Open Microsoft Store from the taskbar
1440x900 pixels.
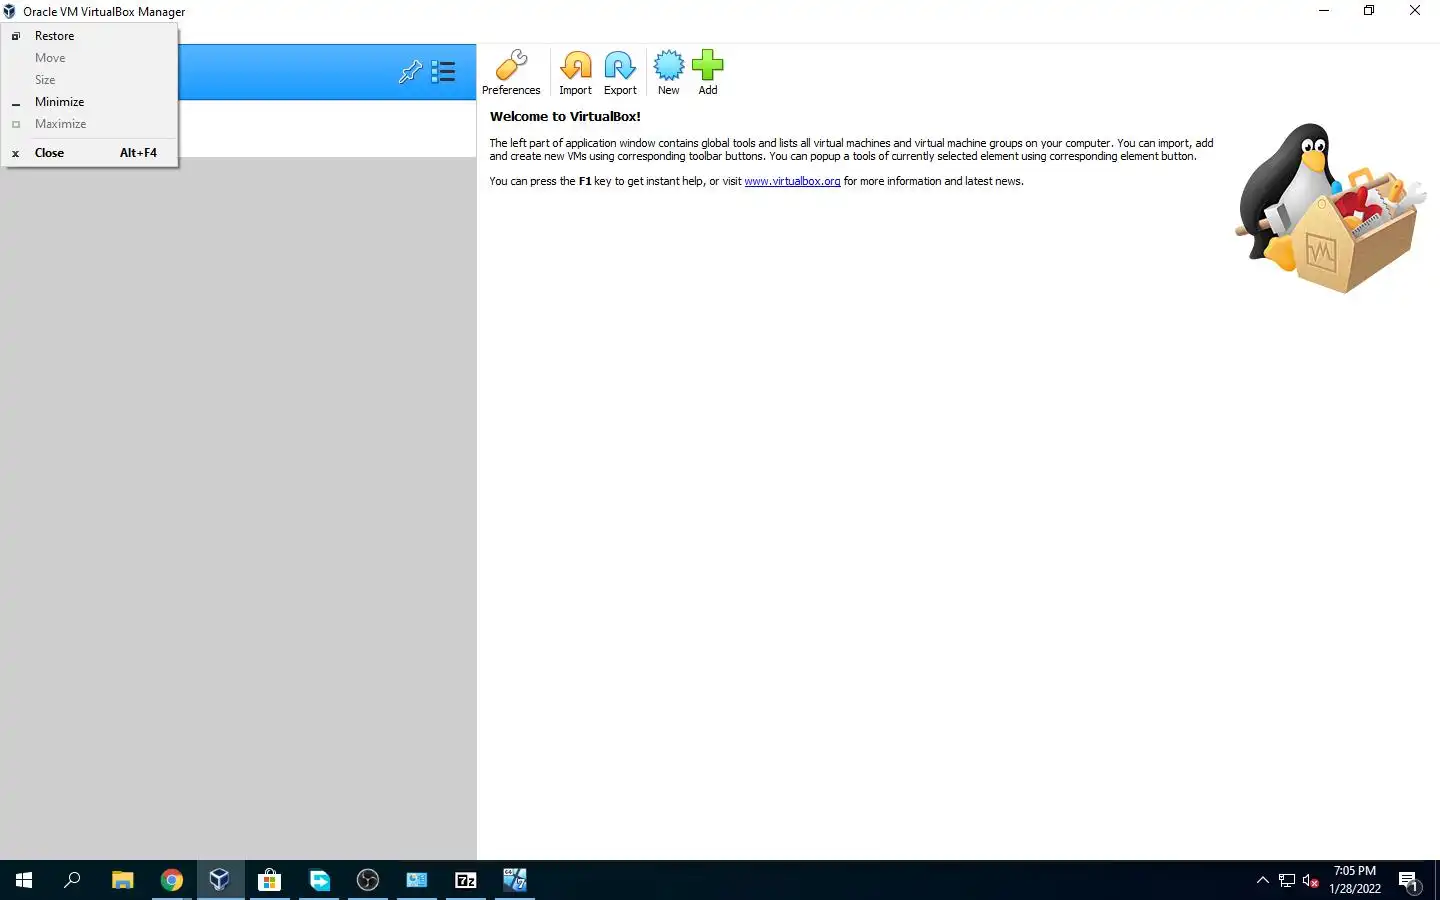269,880
